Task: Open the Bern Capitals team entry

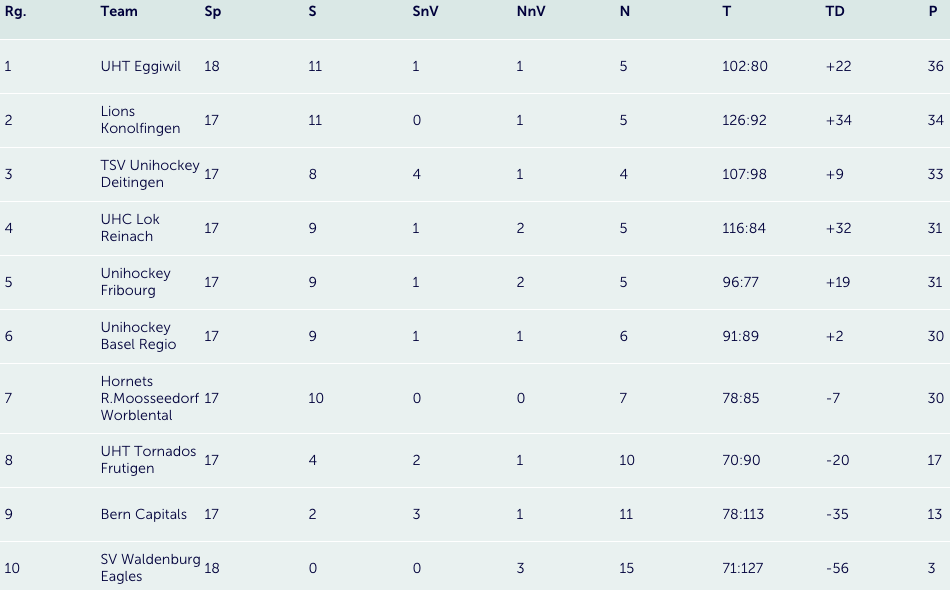Action: (x=144, y=514)
